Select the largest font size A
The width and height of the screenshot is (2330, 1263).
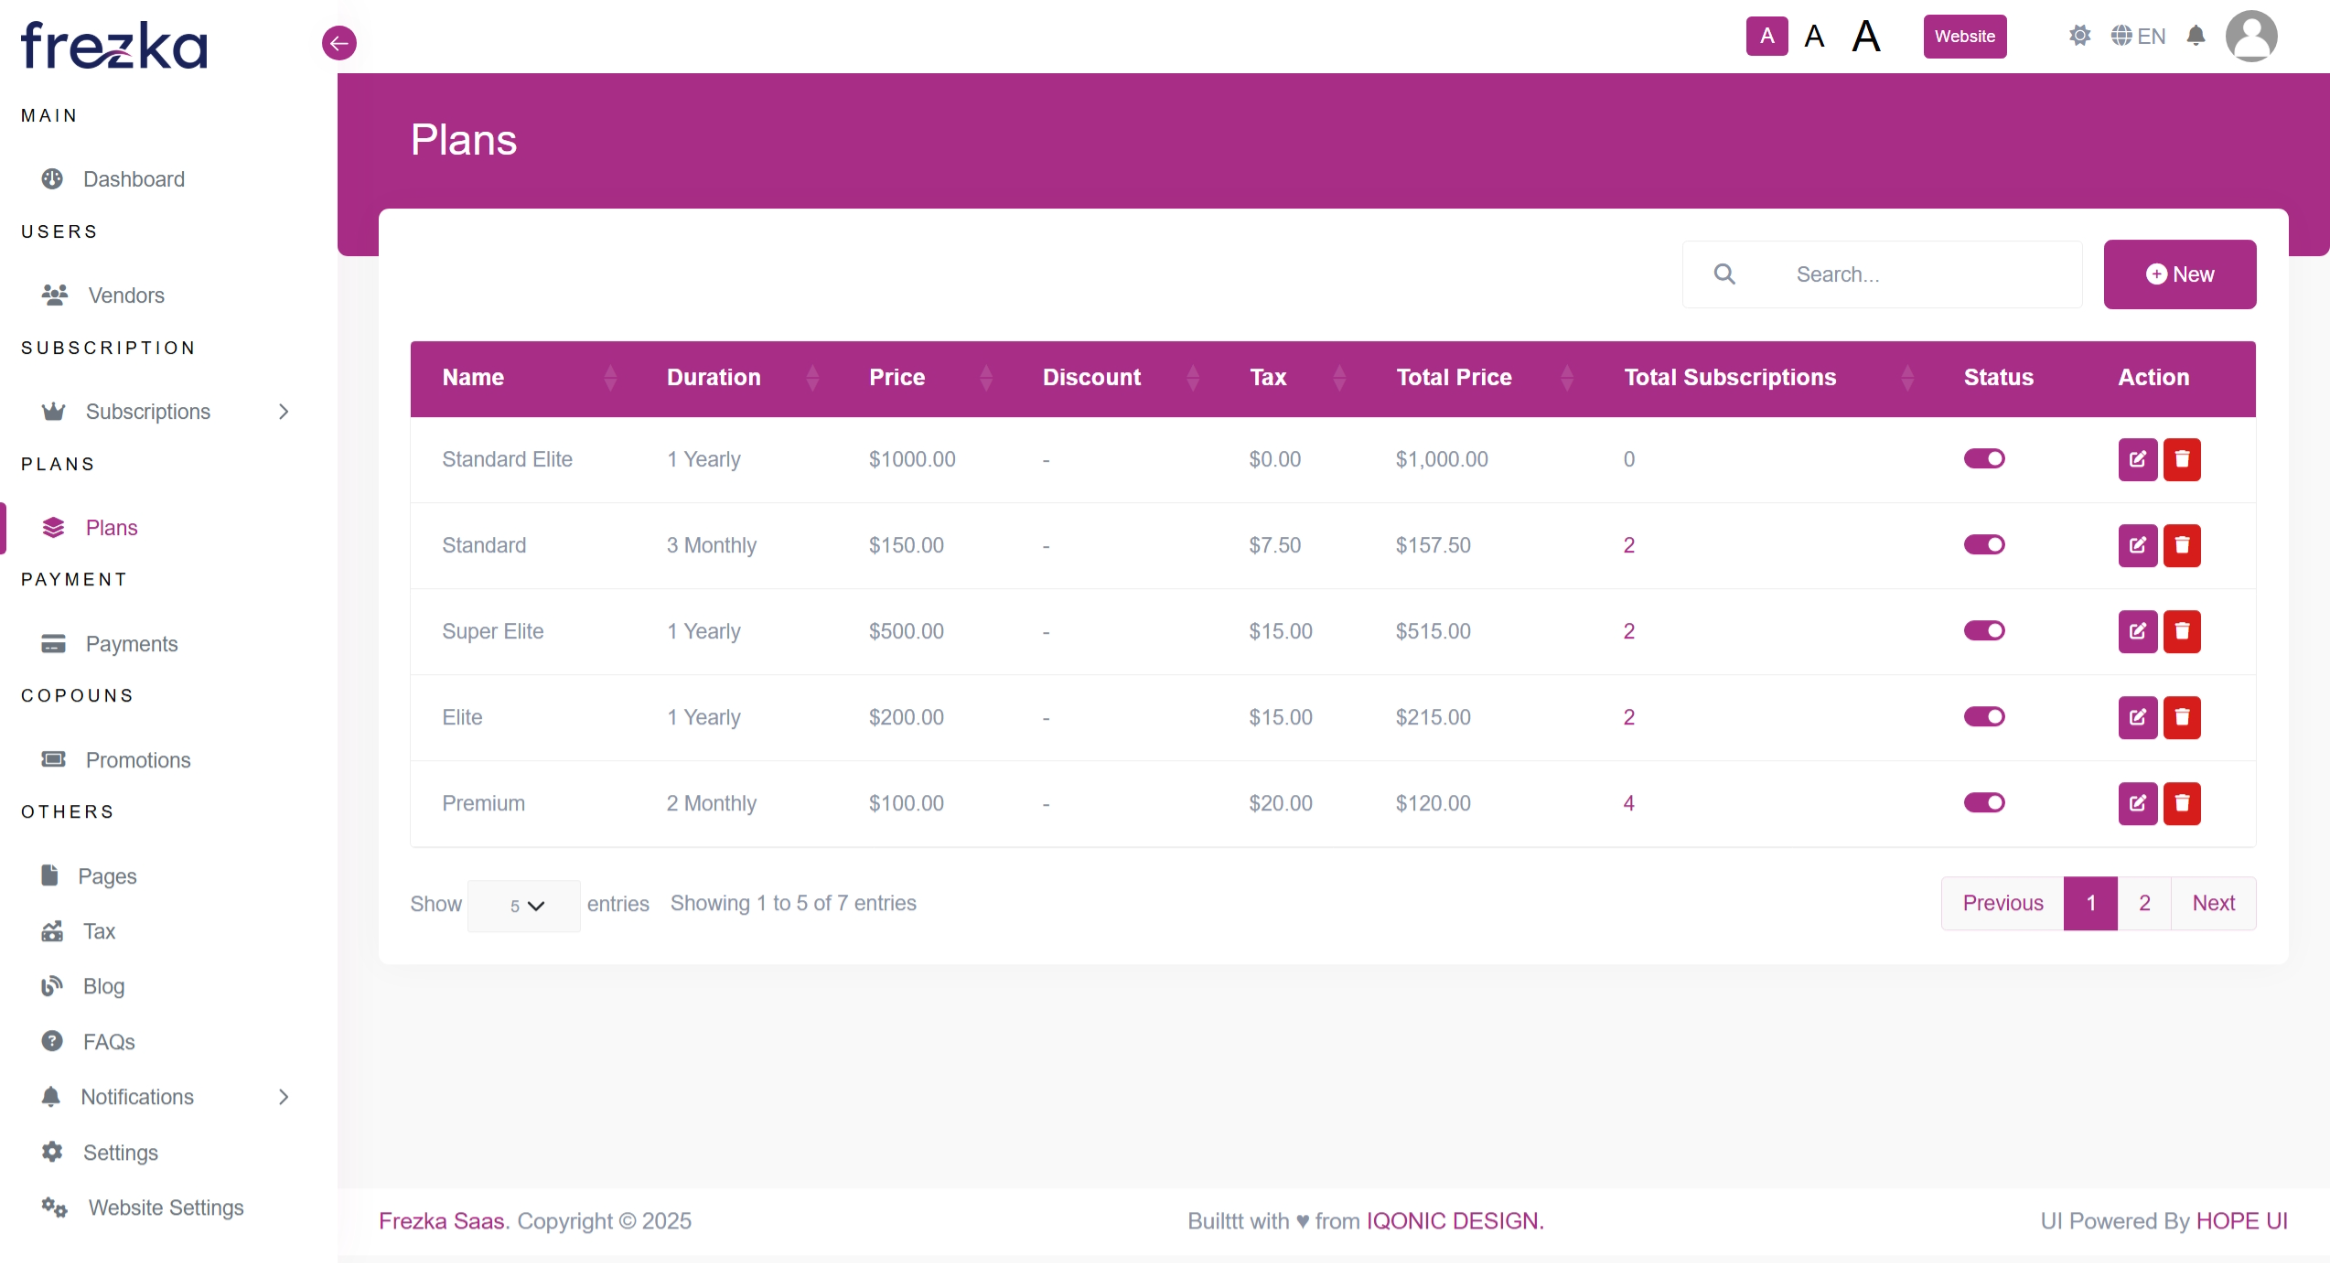click(1865, 37)
